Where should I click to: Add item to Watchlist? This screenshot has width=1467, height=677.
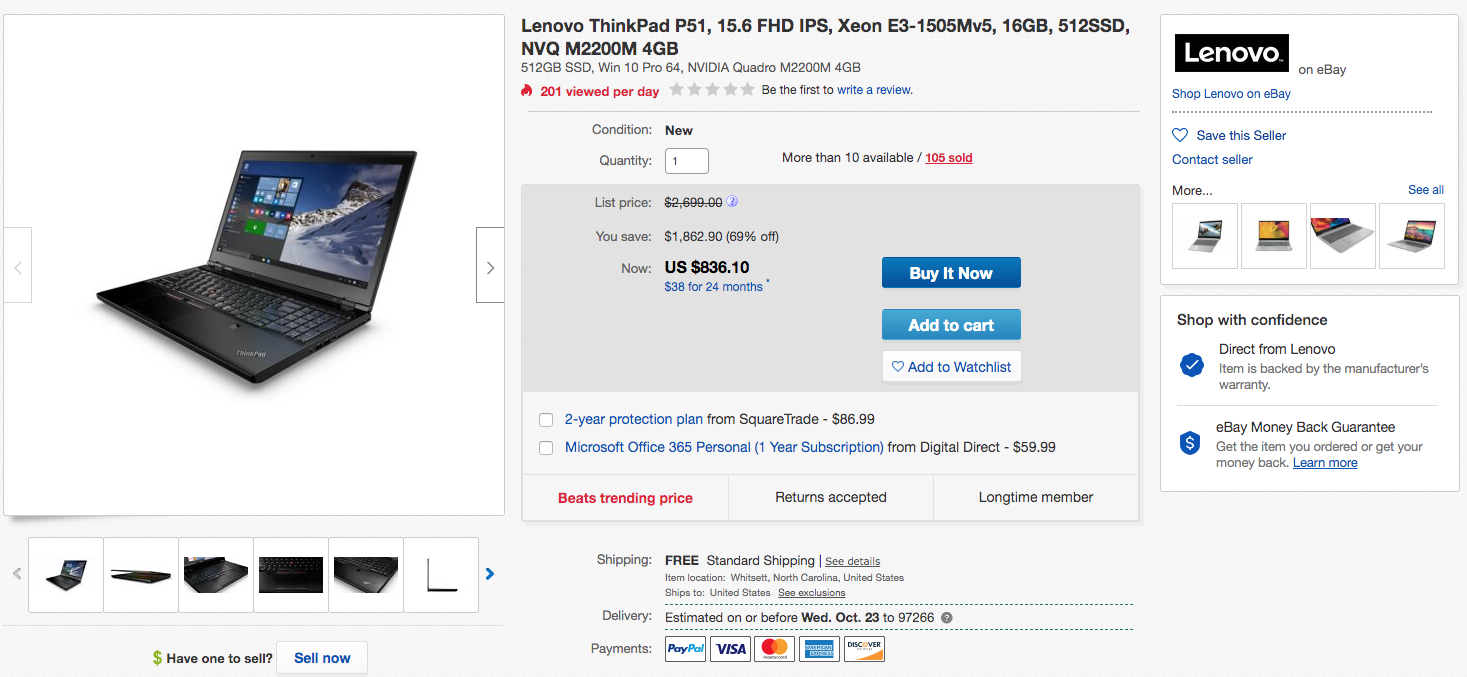(x=951, y=367)
